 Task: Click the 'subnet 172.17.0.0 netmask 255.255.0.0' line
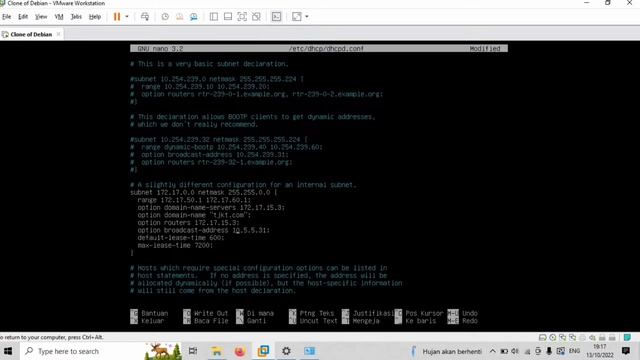tap(203, 192)
